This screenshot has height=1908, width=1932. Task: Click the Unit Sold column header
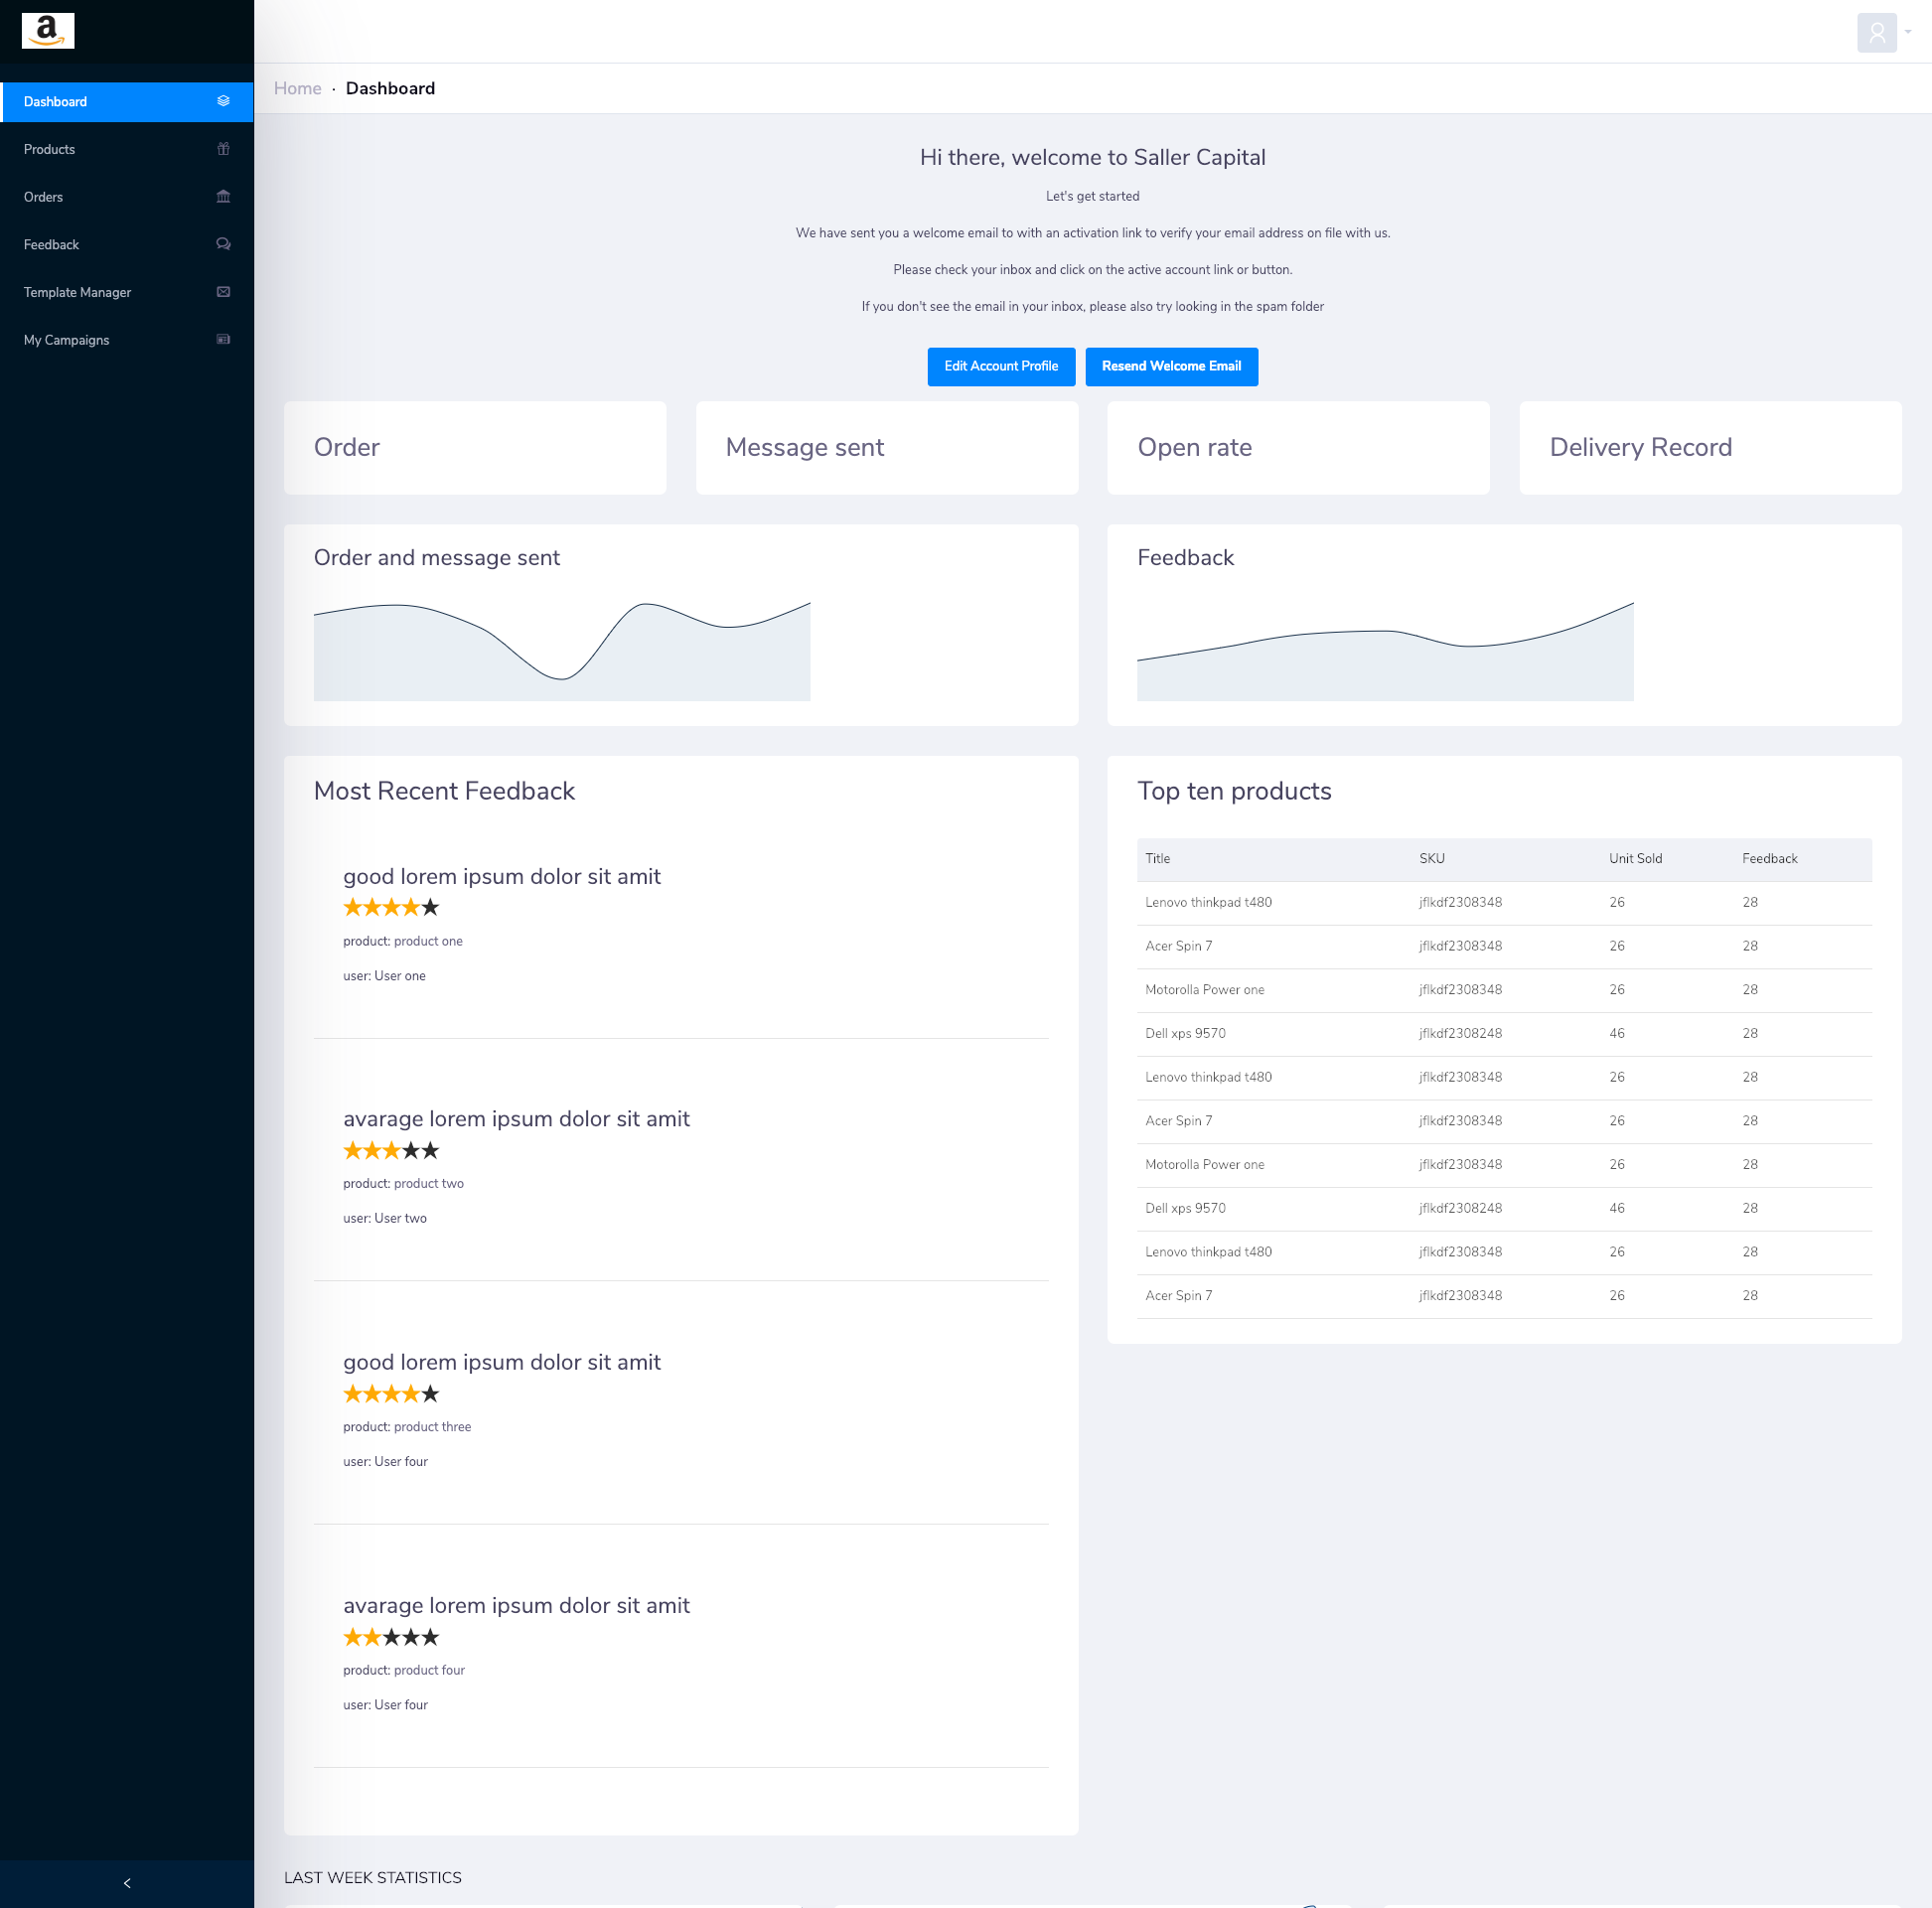pyautogui.click(x=1635, y=858)
